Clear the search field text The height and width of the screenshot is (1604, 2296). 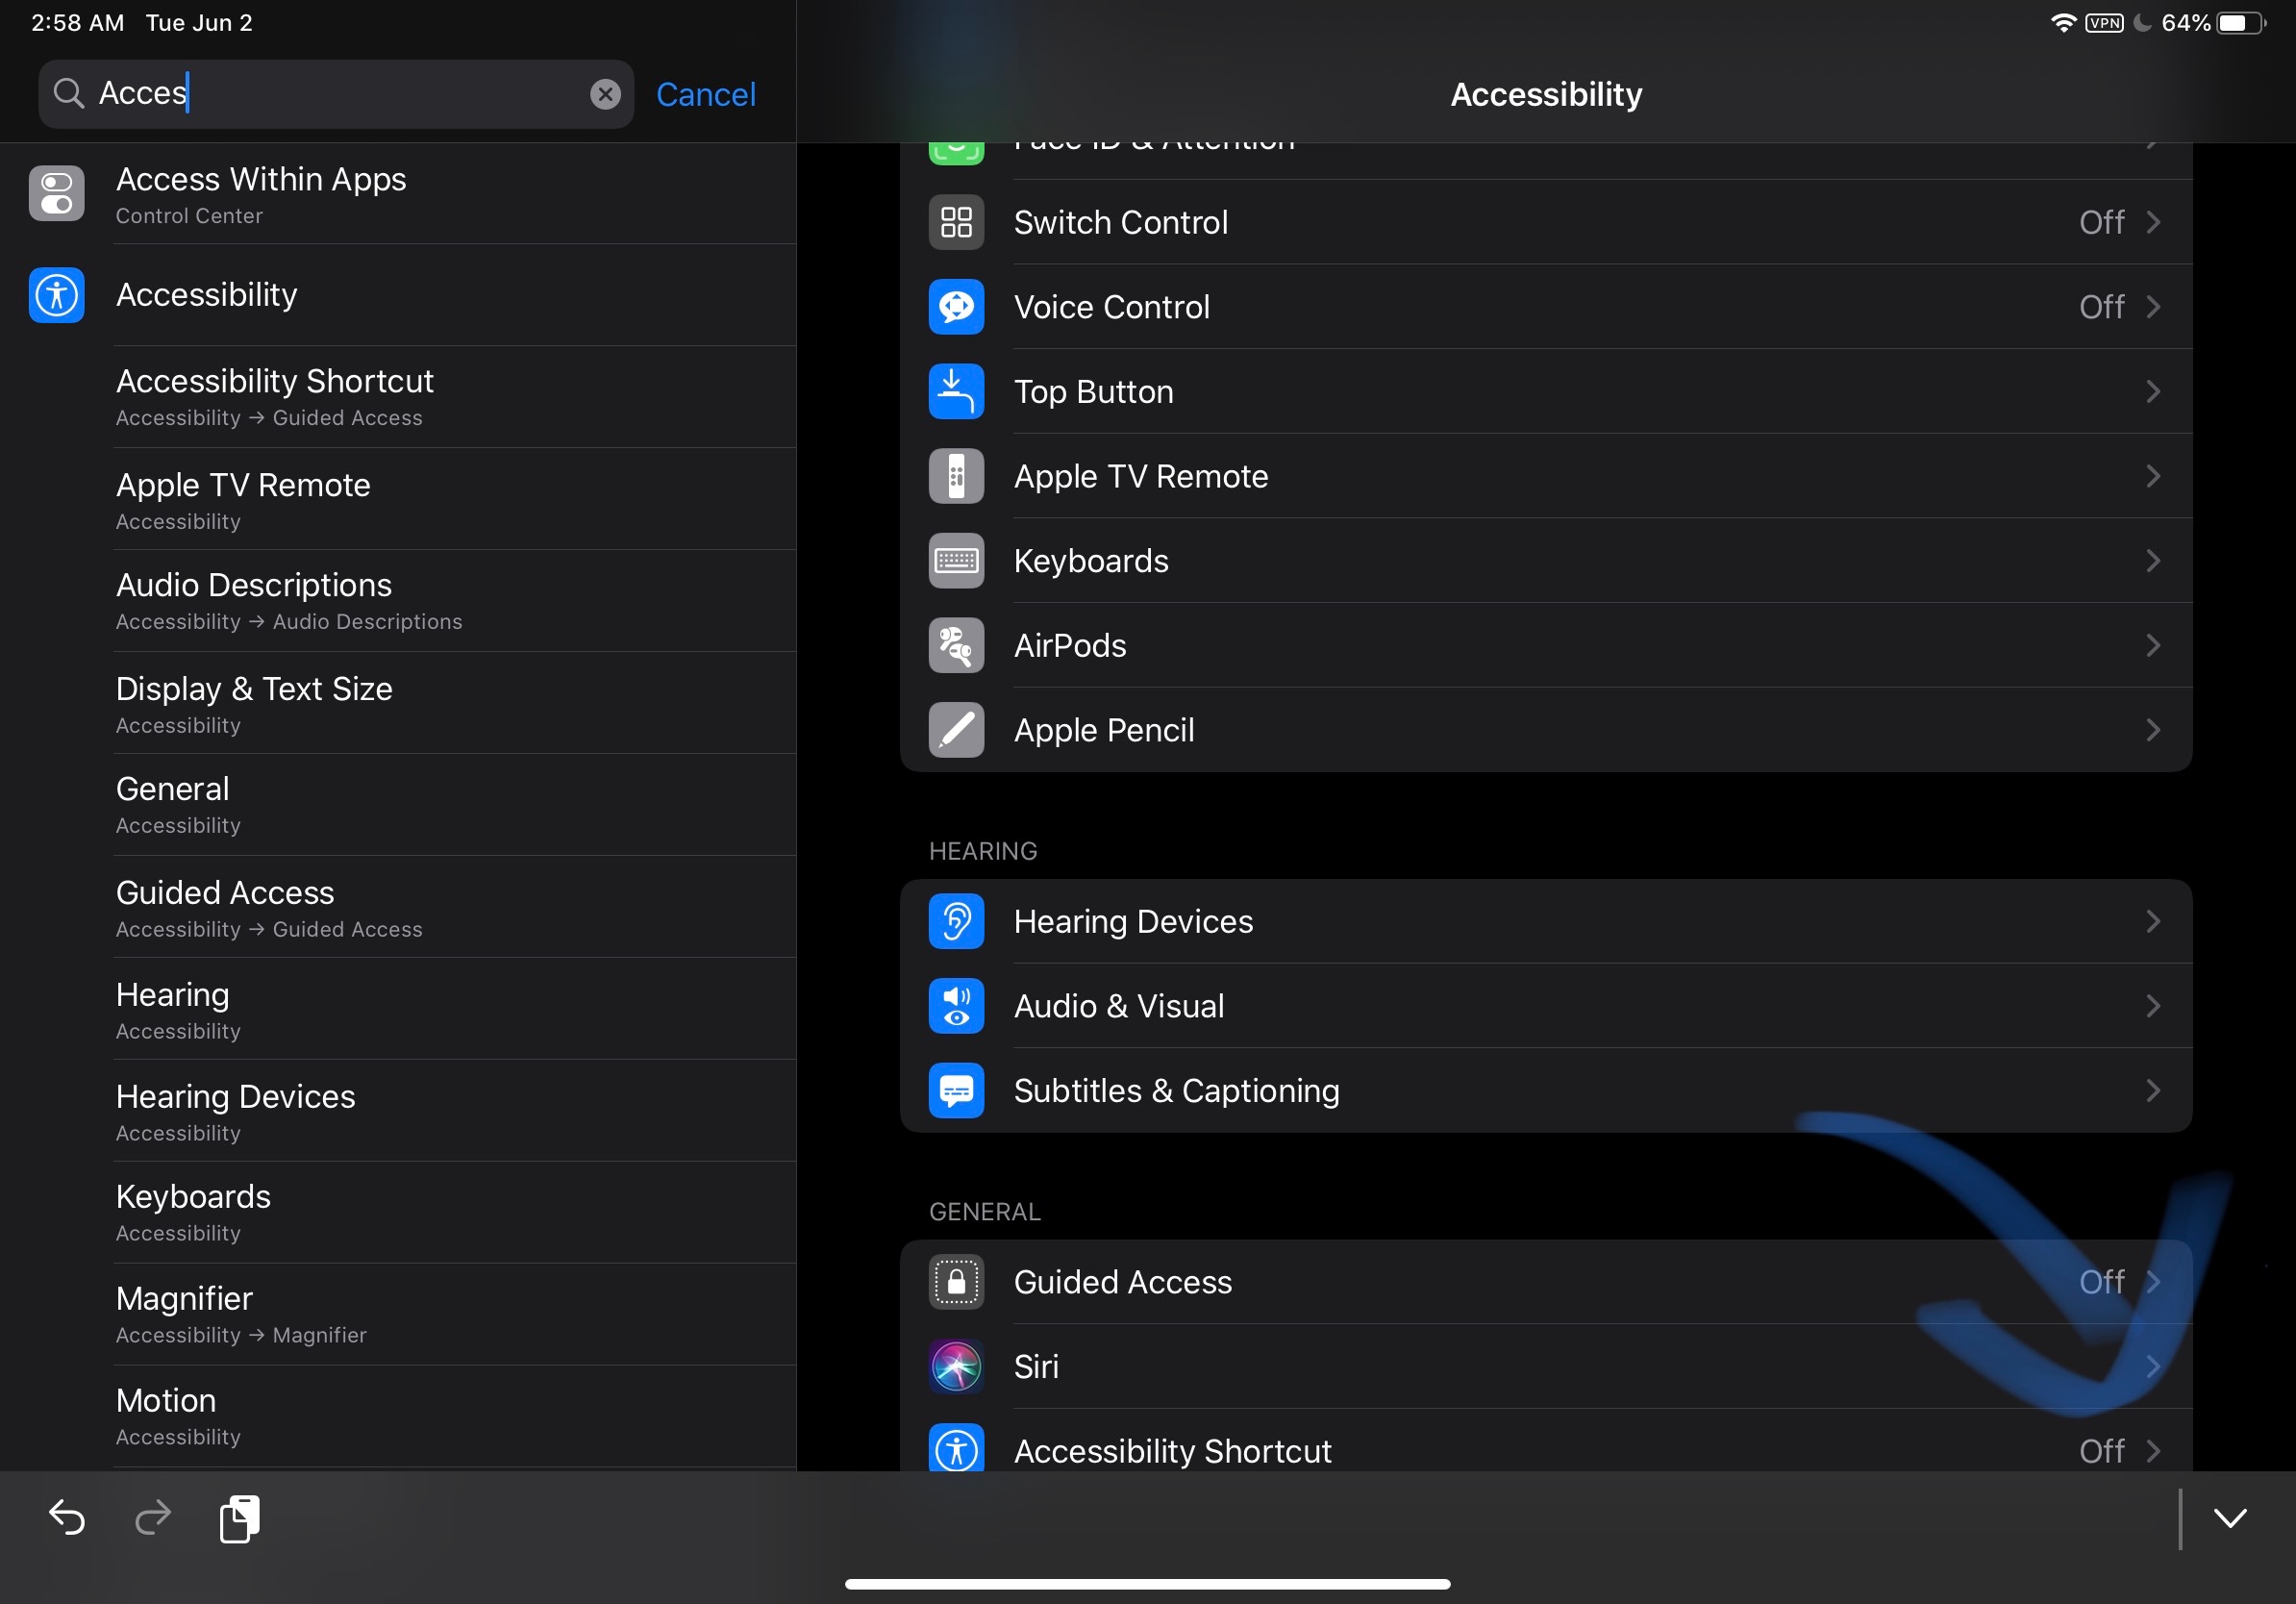(x=604, y=94)
